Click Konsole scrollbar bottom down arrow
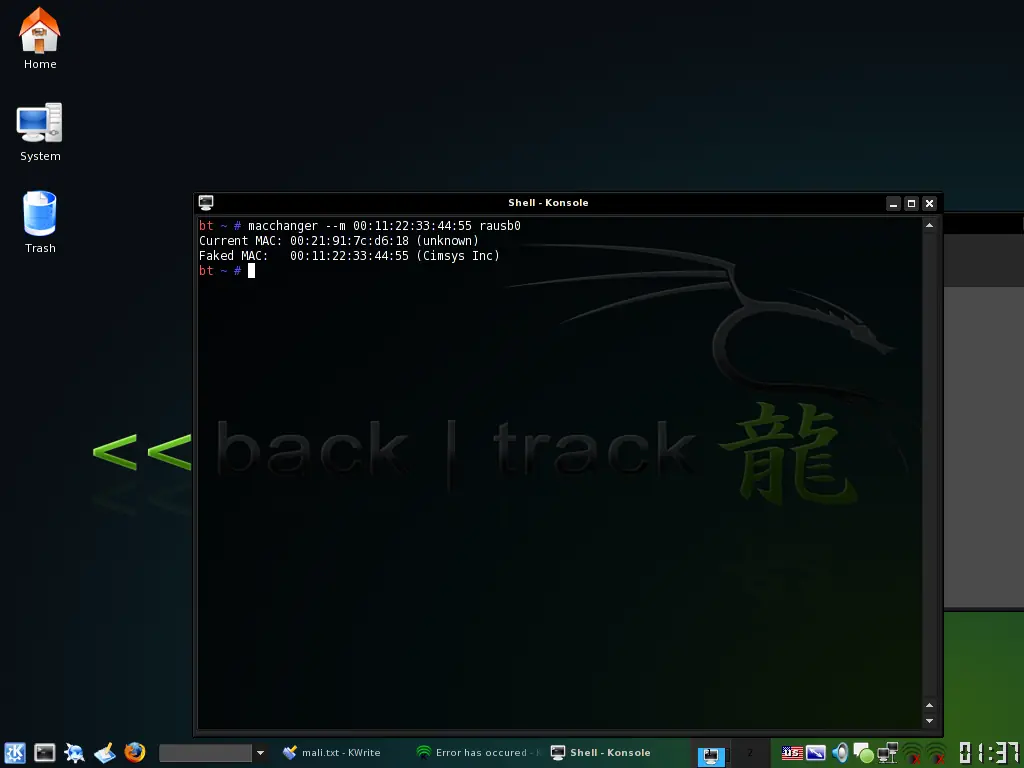The height and width of the screenshot is (768, 1024). click(x=929, y=721)
